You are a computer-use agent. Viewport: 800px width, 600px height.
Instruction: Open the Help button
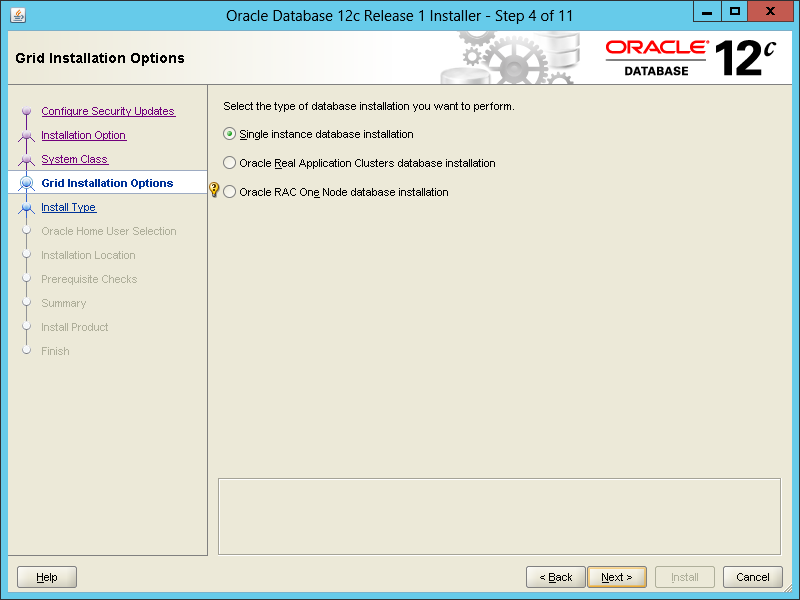47,577
